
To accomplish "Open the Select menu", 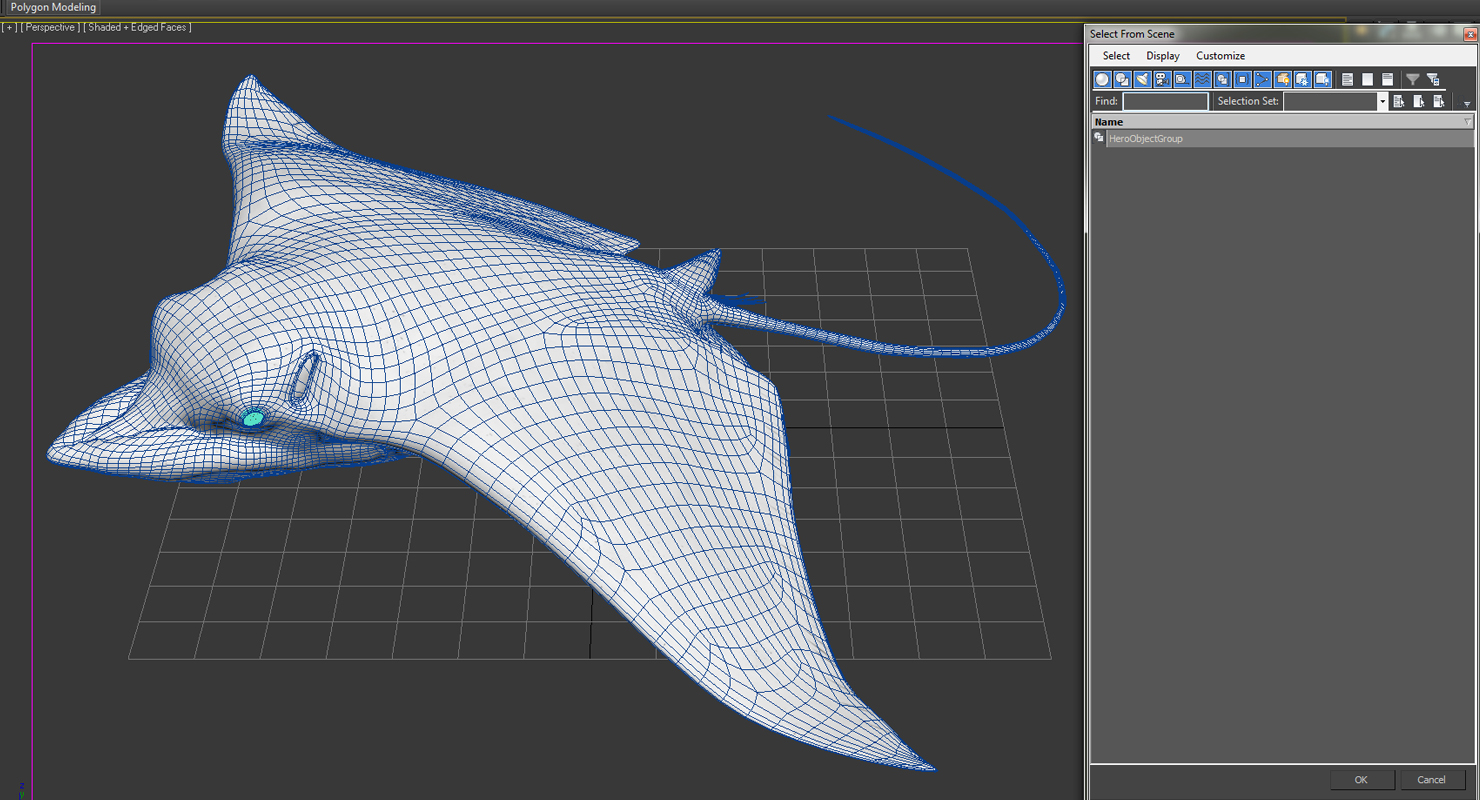I will (1116, 56).
